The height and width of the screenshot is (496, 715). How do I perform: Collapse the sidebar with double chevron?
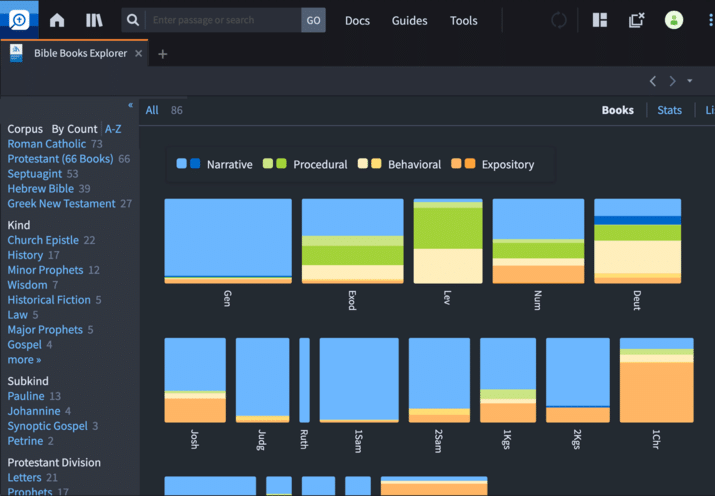click(x=130, y=105)
